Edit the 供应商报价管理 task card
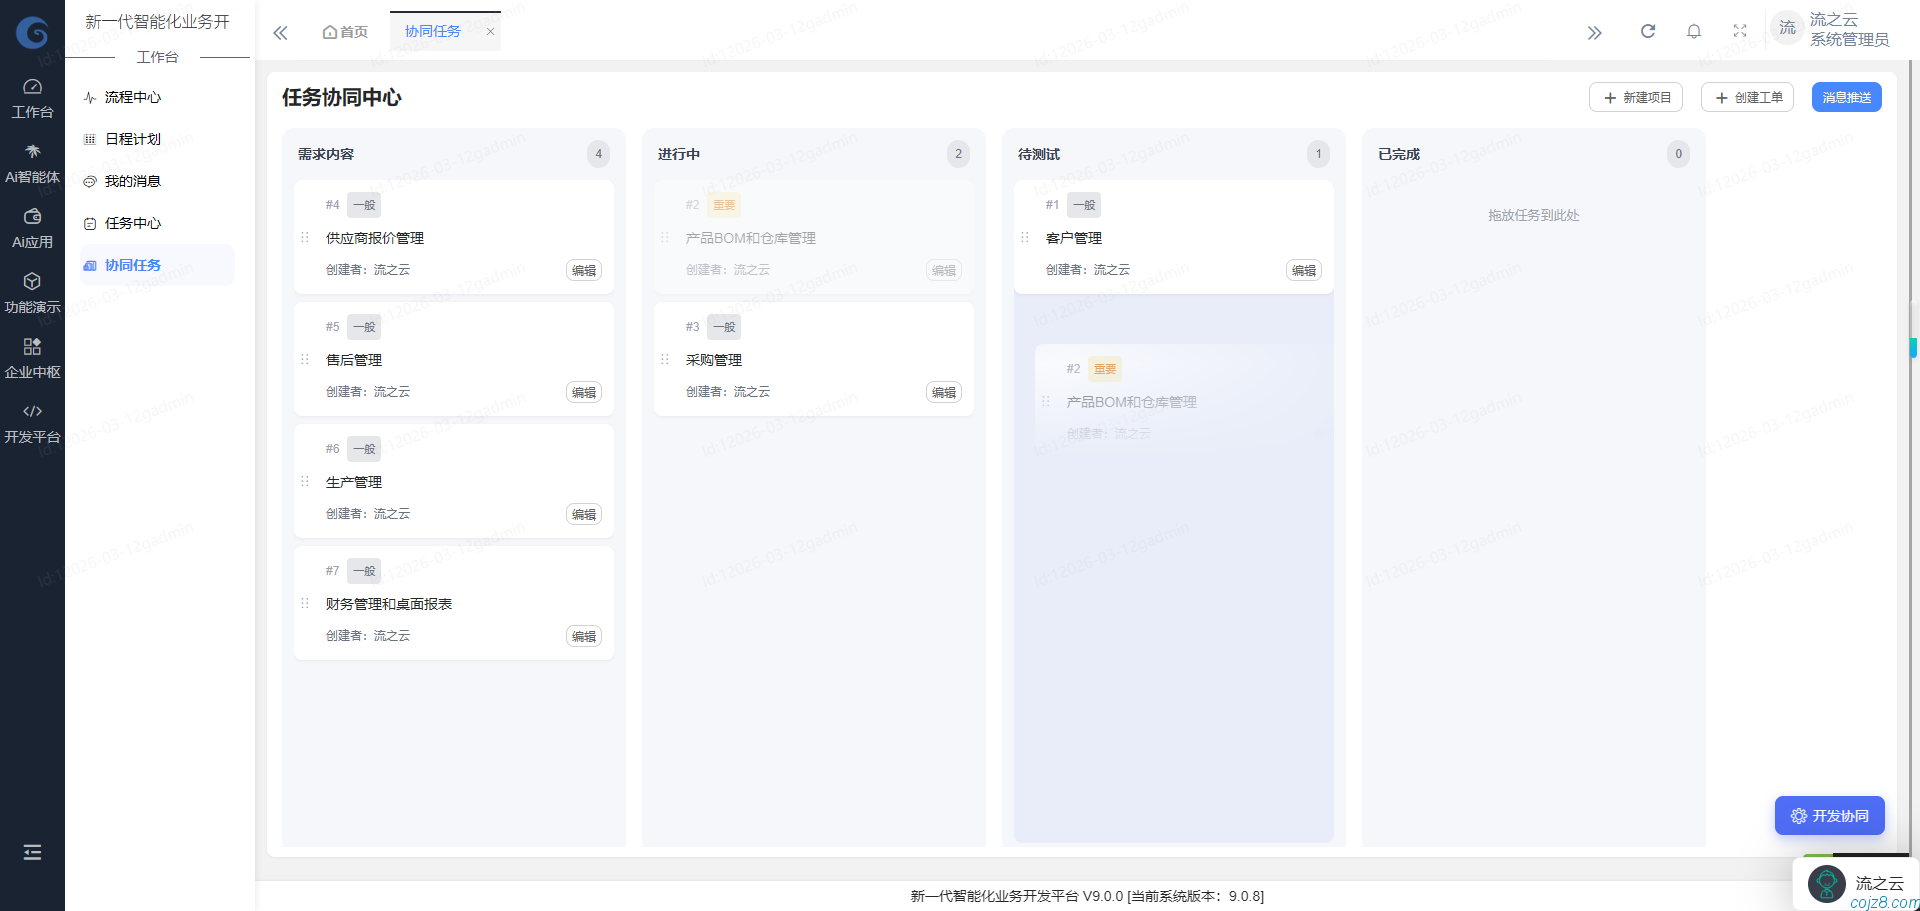 click(584, 270)
